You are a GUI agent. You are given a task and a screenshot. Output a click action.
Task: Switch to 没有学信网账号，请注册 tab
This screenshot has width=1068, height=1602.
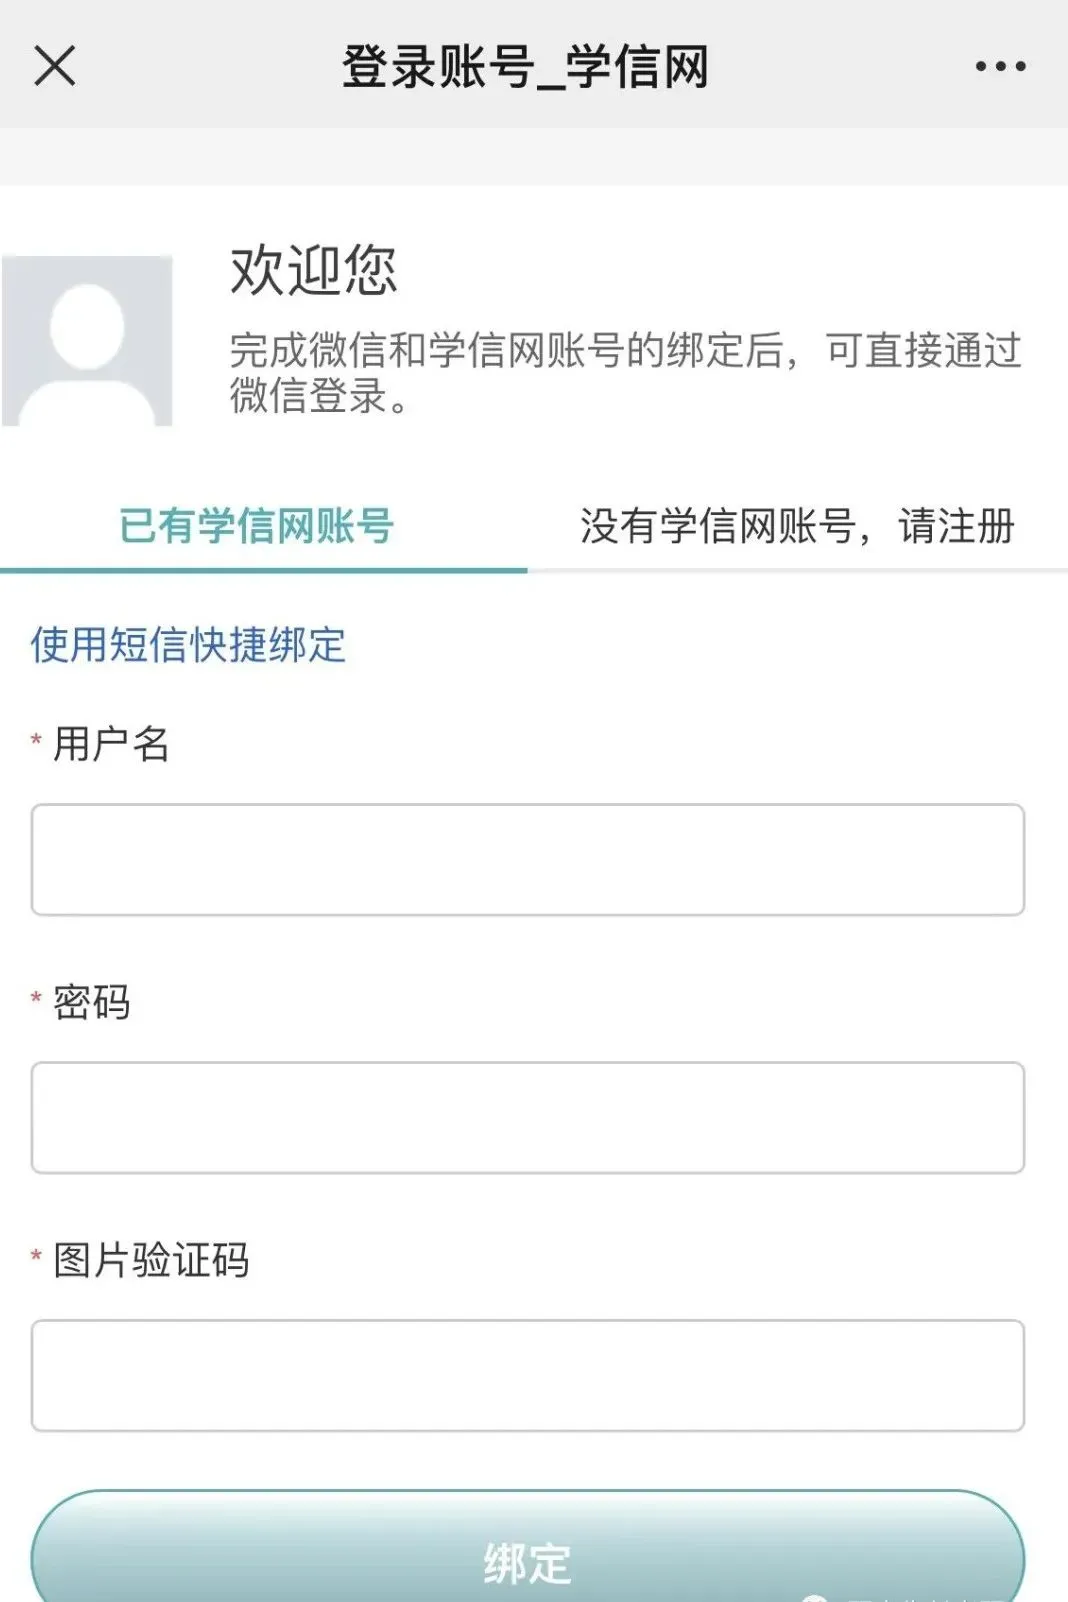pyautogui.click(x=797, y=525)
